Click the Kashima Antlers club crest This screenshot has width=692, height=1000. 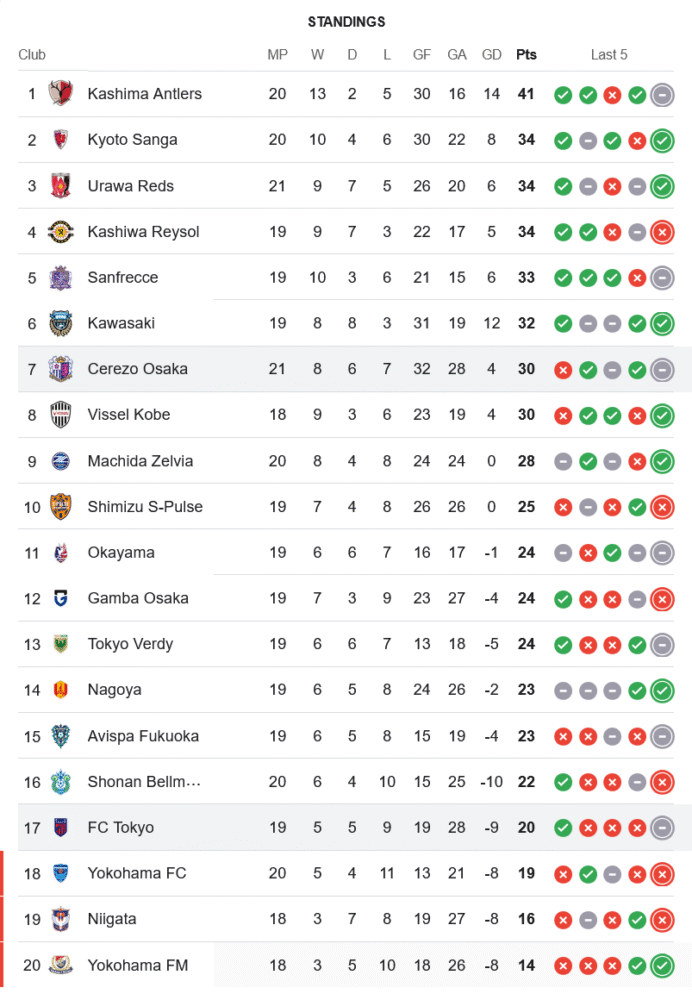pyautogui.click(x=62, y=94)
